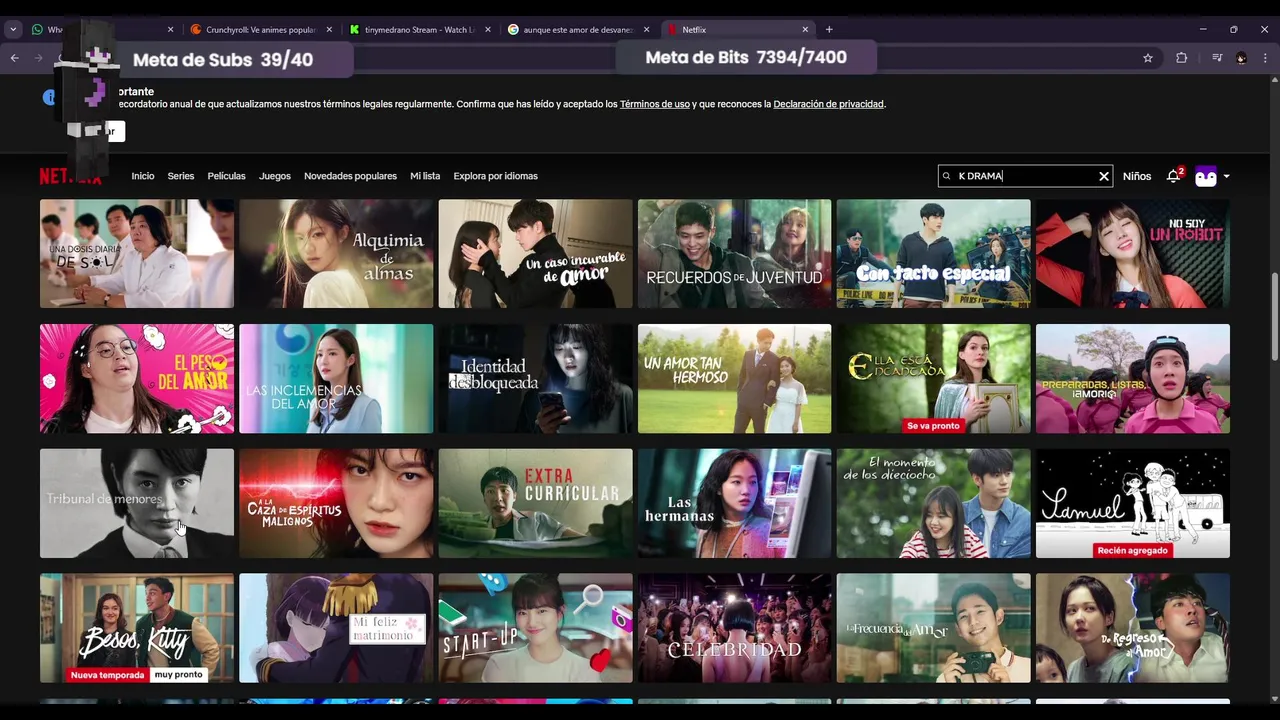Open Ella está encantada
Viewport: 1280px width, 720px height.
click(x=933, y=378)
